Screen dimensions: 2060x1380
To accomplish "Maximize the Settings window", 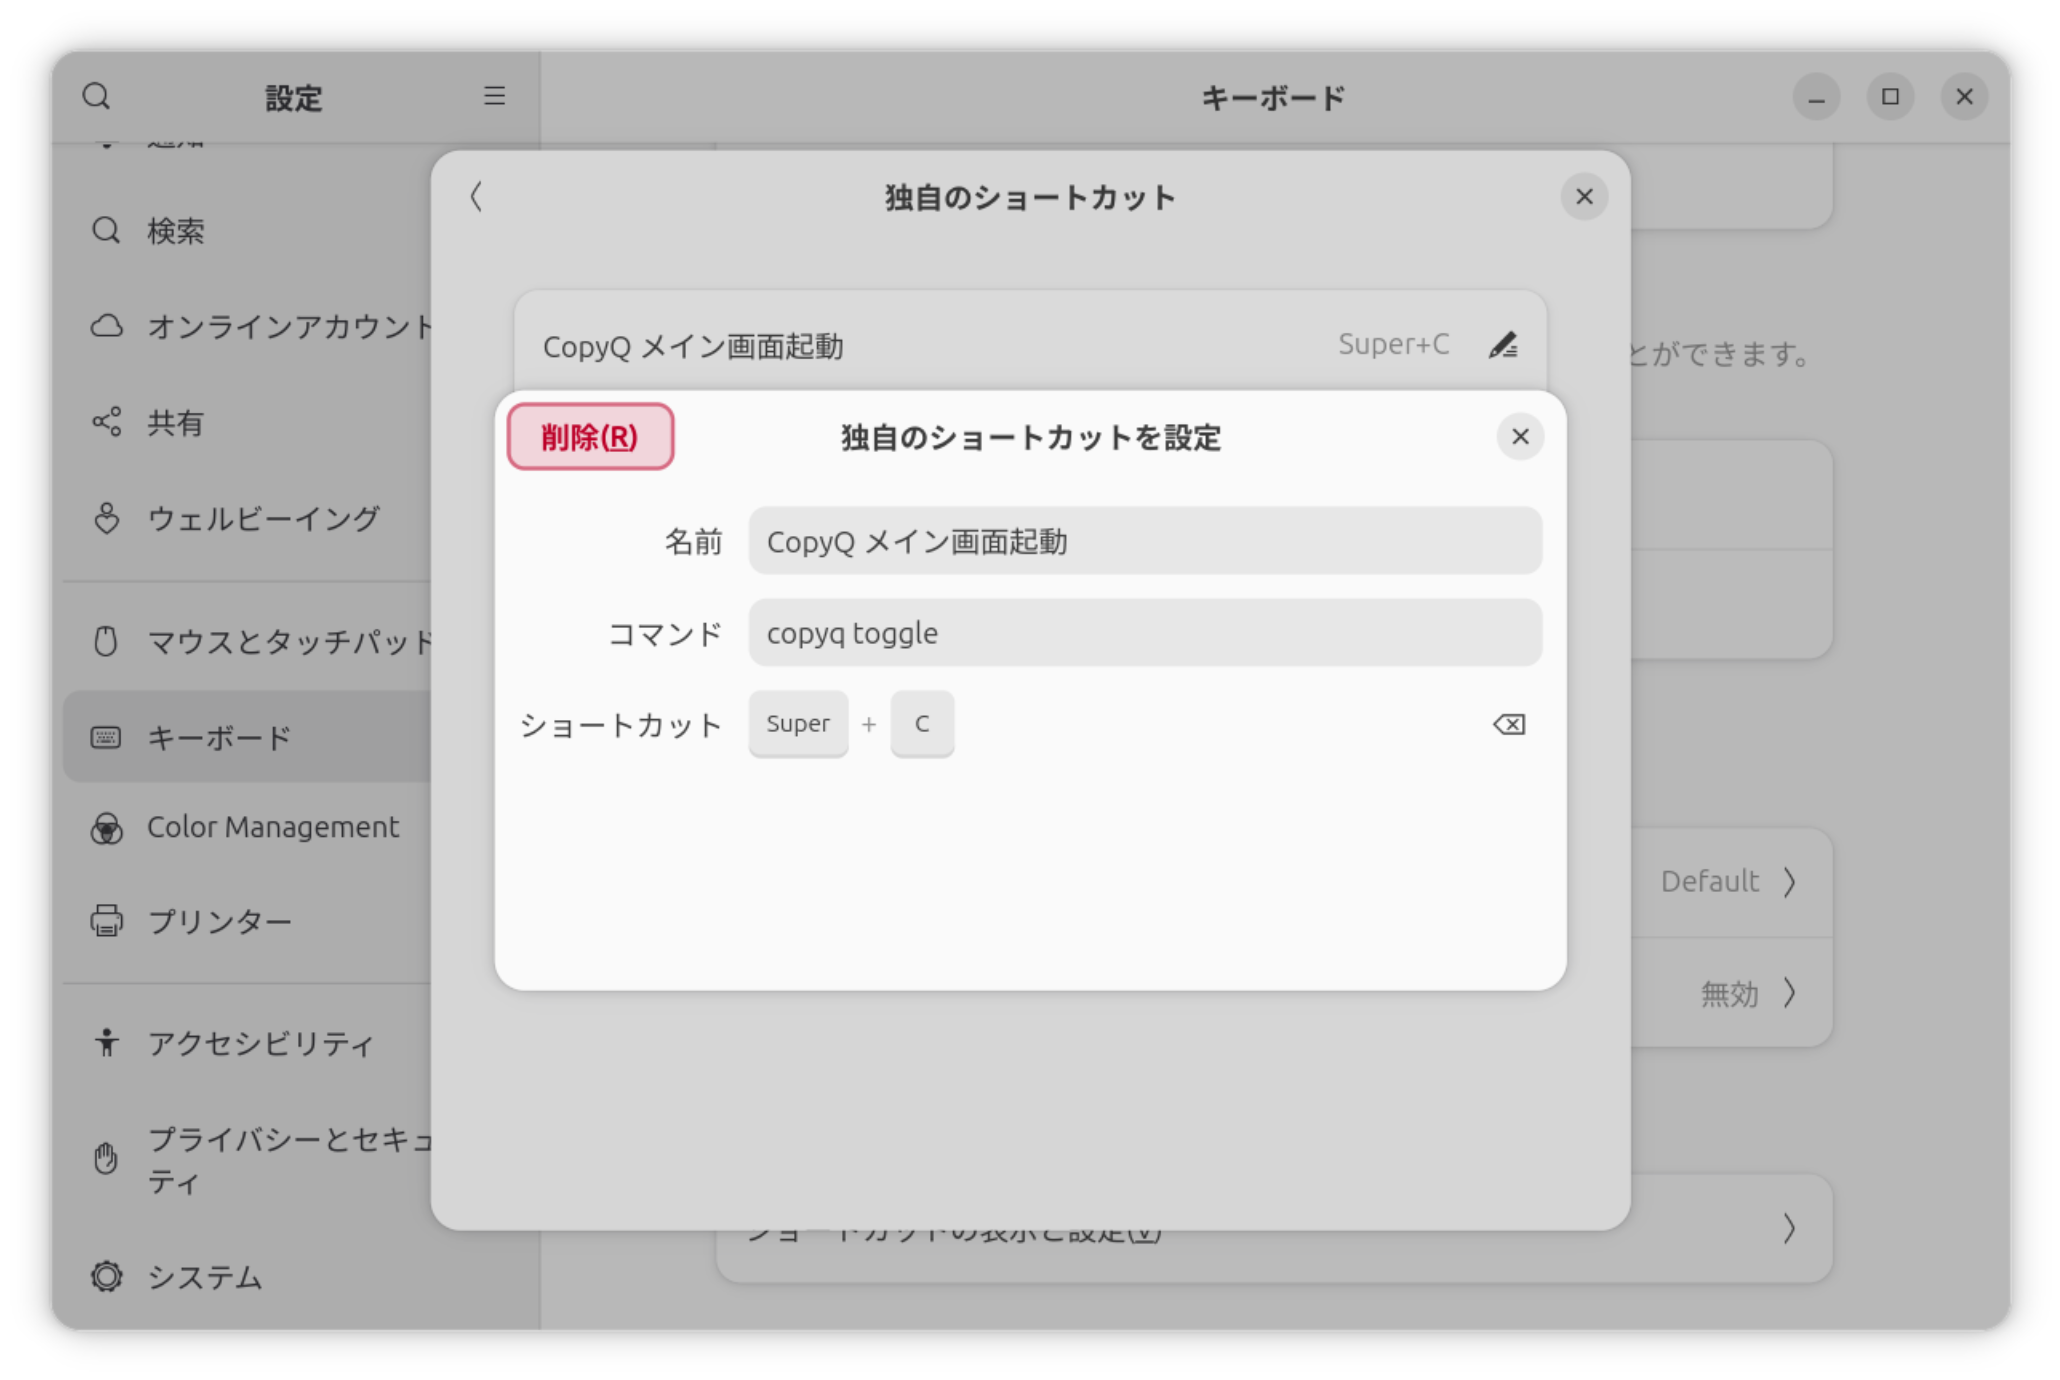I will 1890,97.
